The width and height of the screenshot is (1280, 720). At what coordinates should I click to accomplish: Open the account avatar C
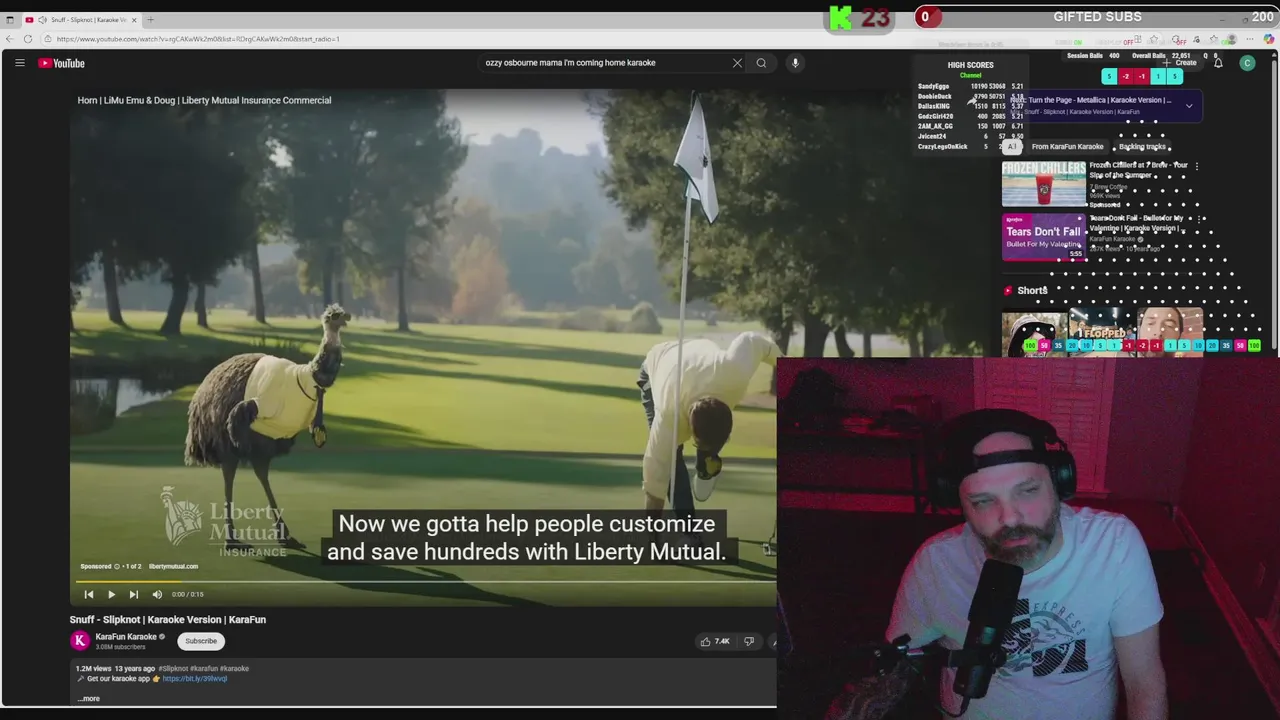[1247, 63]
